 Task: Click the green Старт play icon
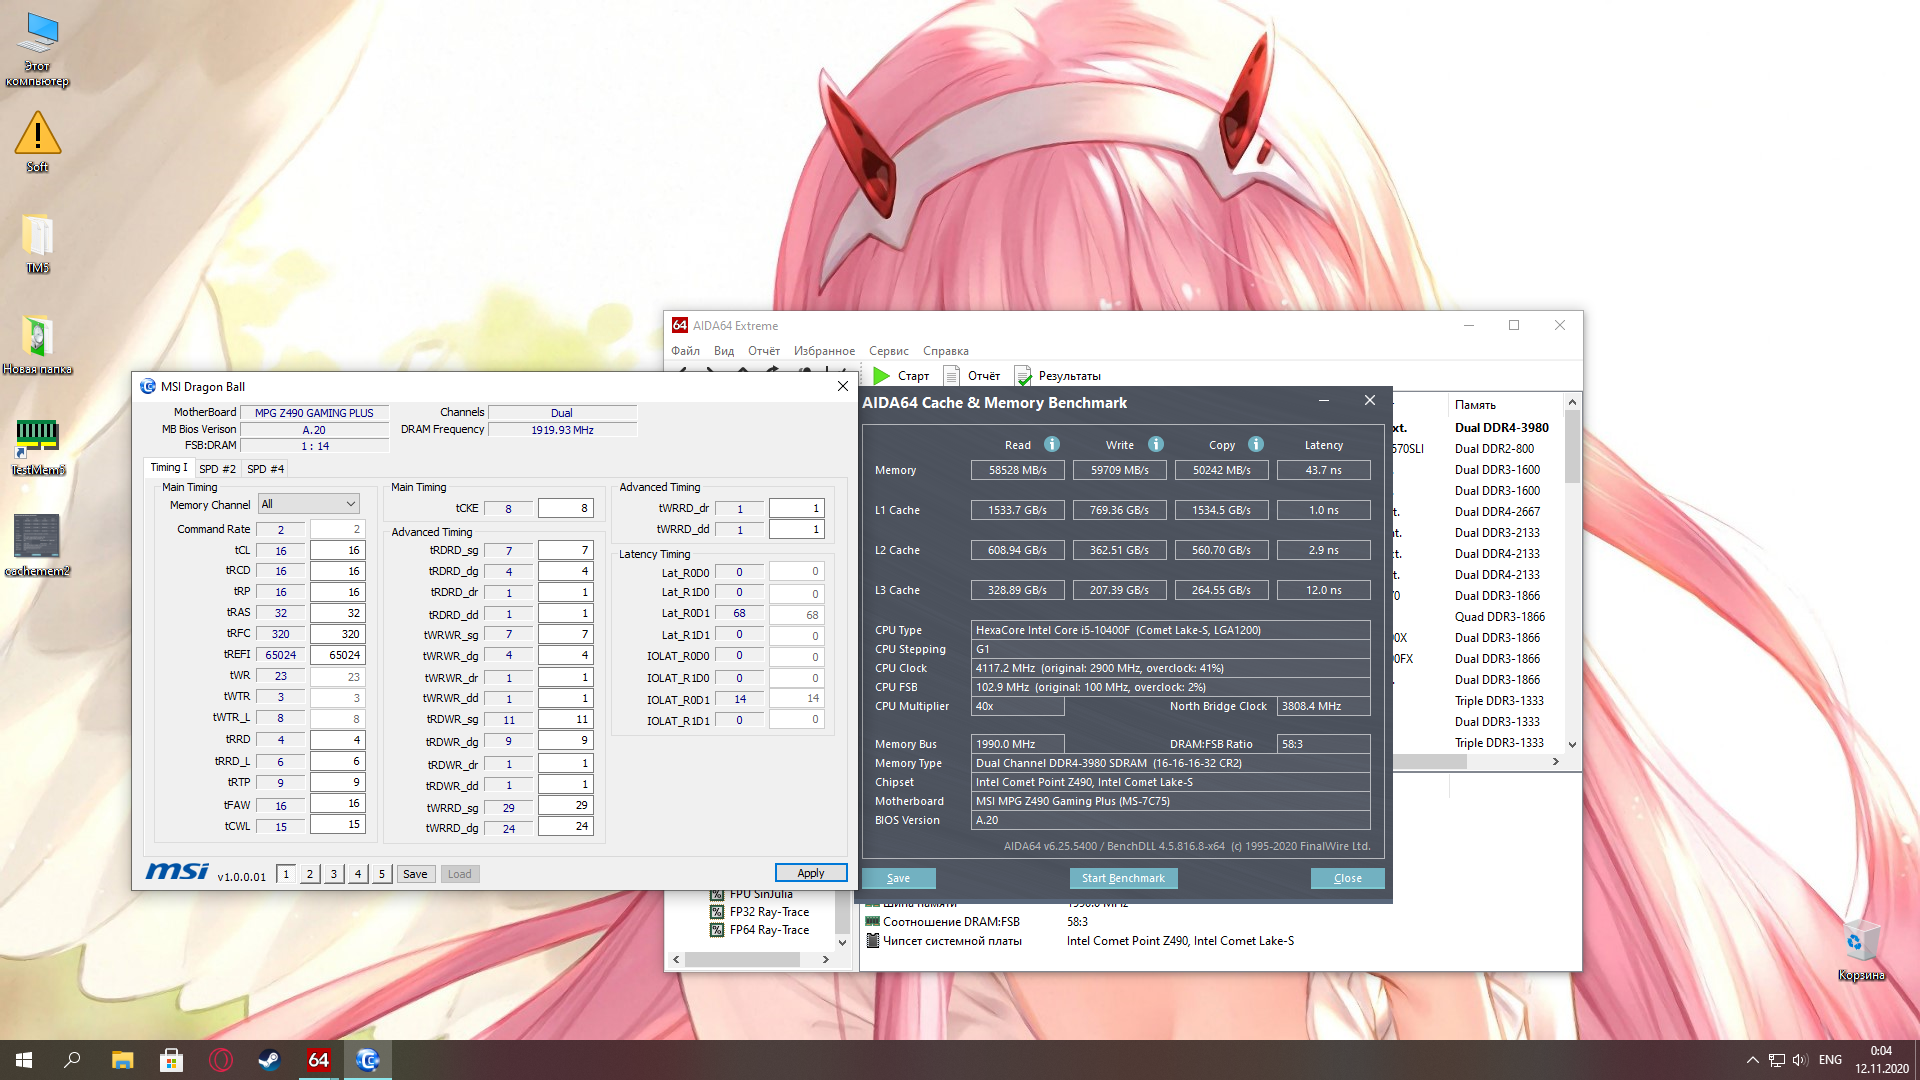[x=881, y=376]
